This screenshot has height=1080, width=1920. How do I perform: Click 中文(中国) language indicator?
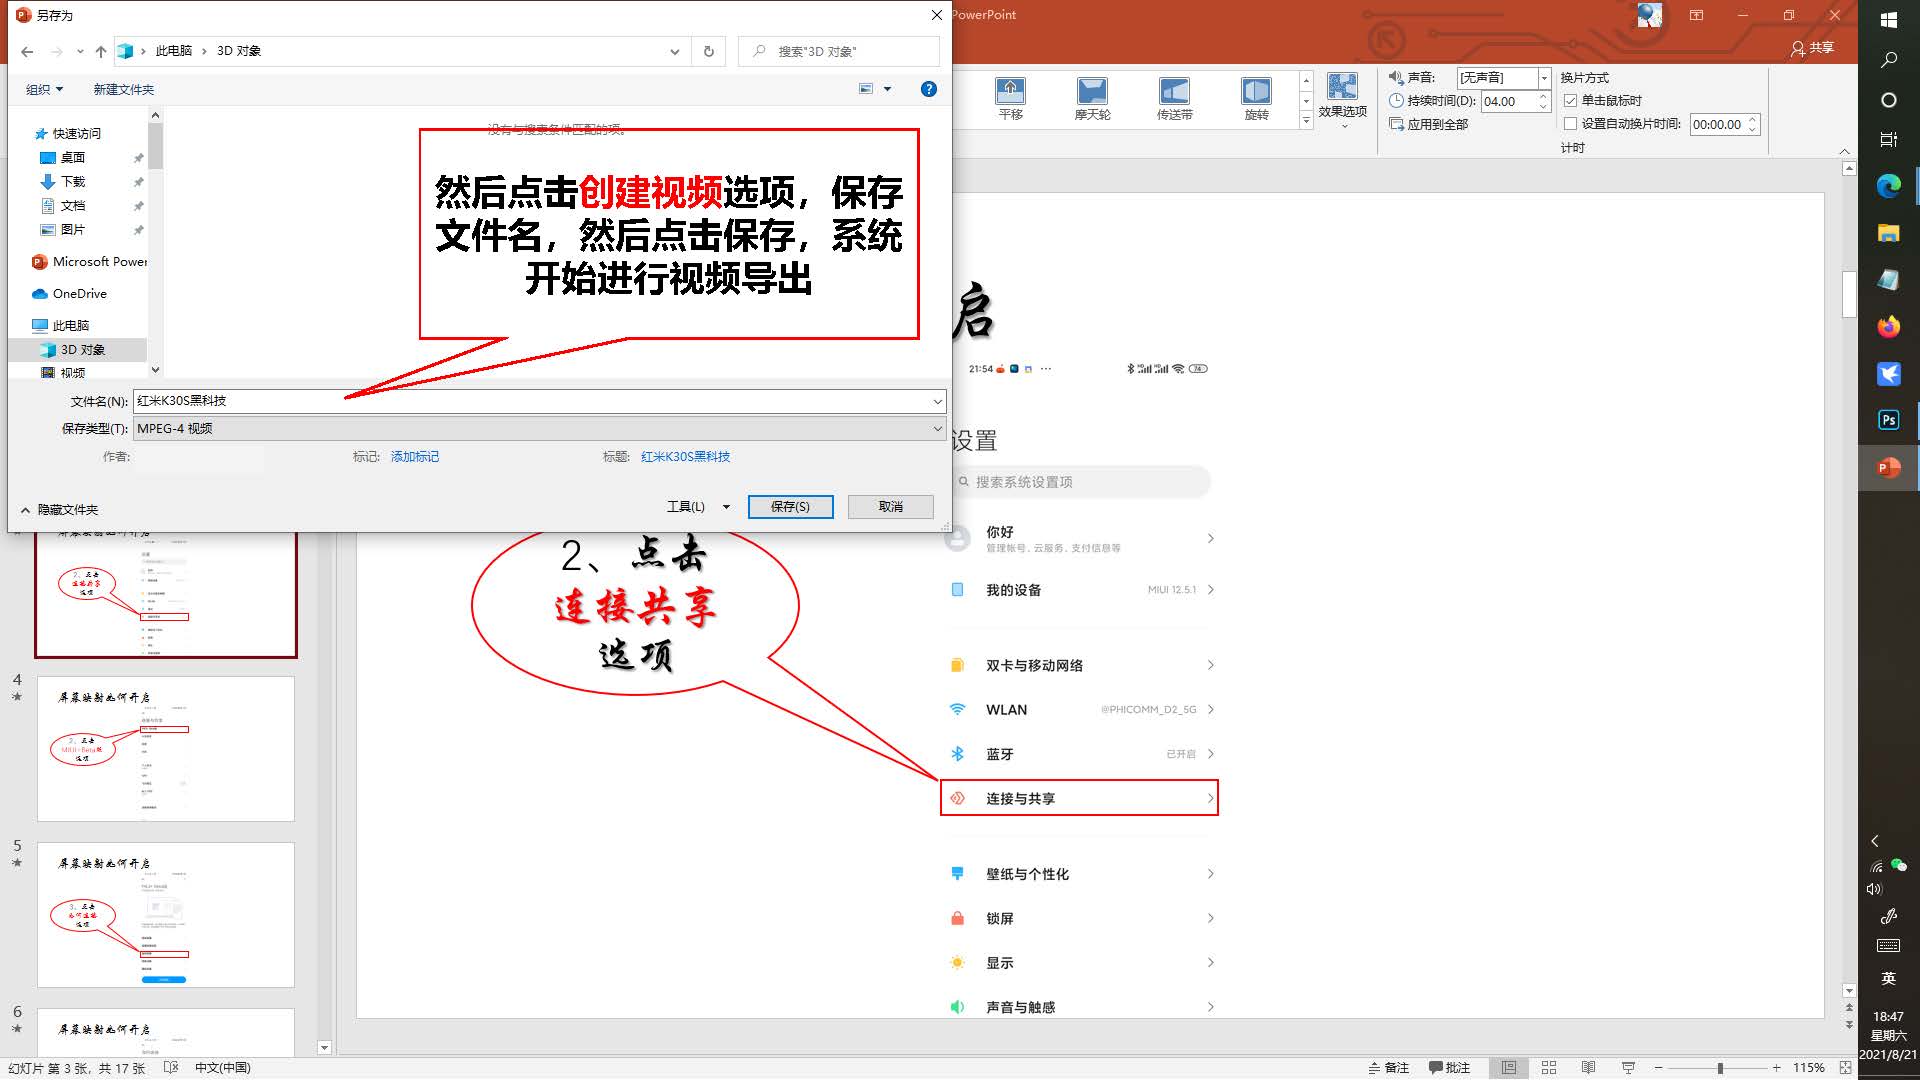tap(222, 1068)
